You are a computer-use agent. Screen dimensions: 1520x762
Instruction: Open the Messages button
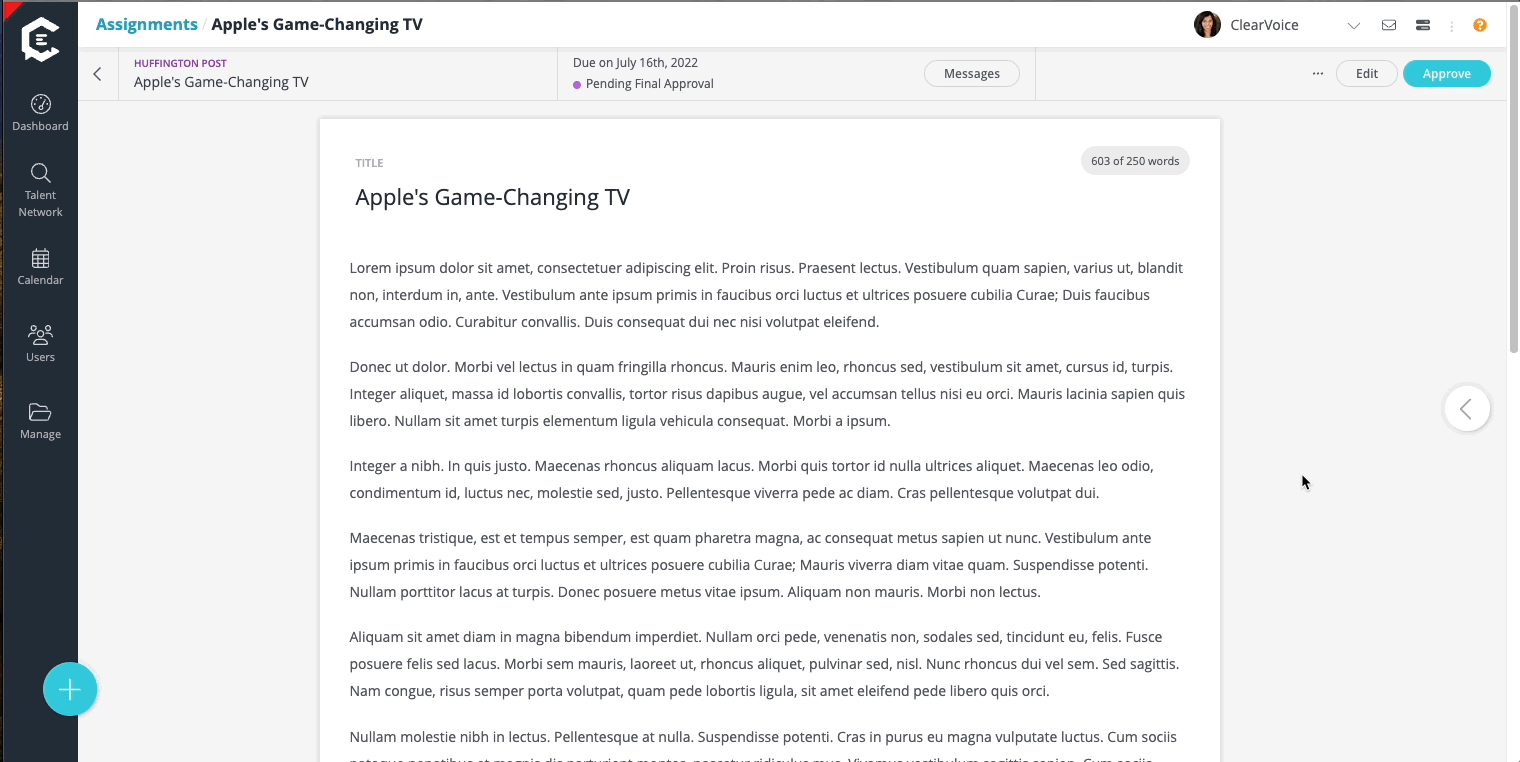pyautogui.click(x=971, y=74)
